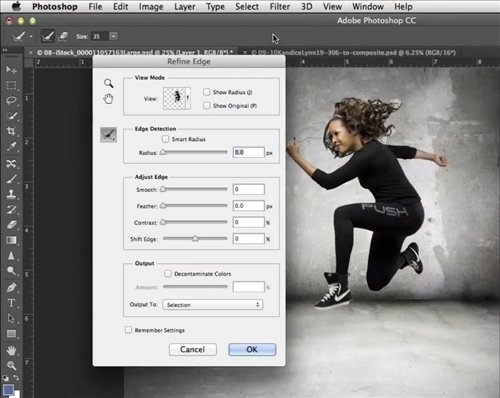Screen dimensions: 500x398
Task: Click the Contrast value input field
Action: click(x=249, y=222)
